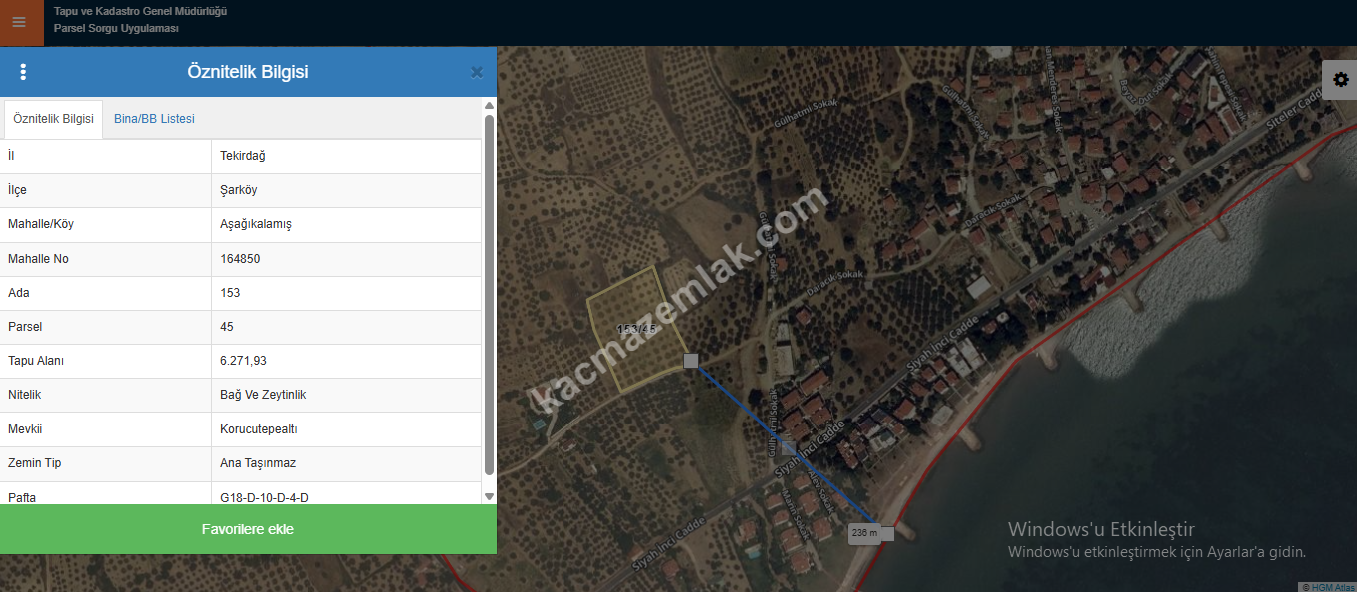
Task: Click the Parsel Sorgu Uygulaması header title
Action: pyautogui.click(x=116, y=29)
